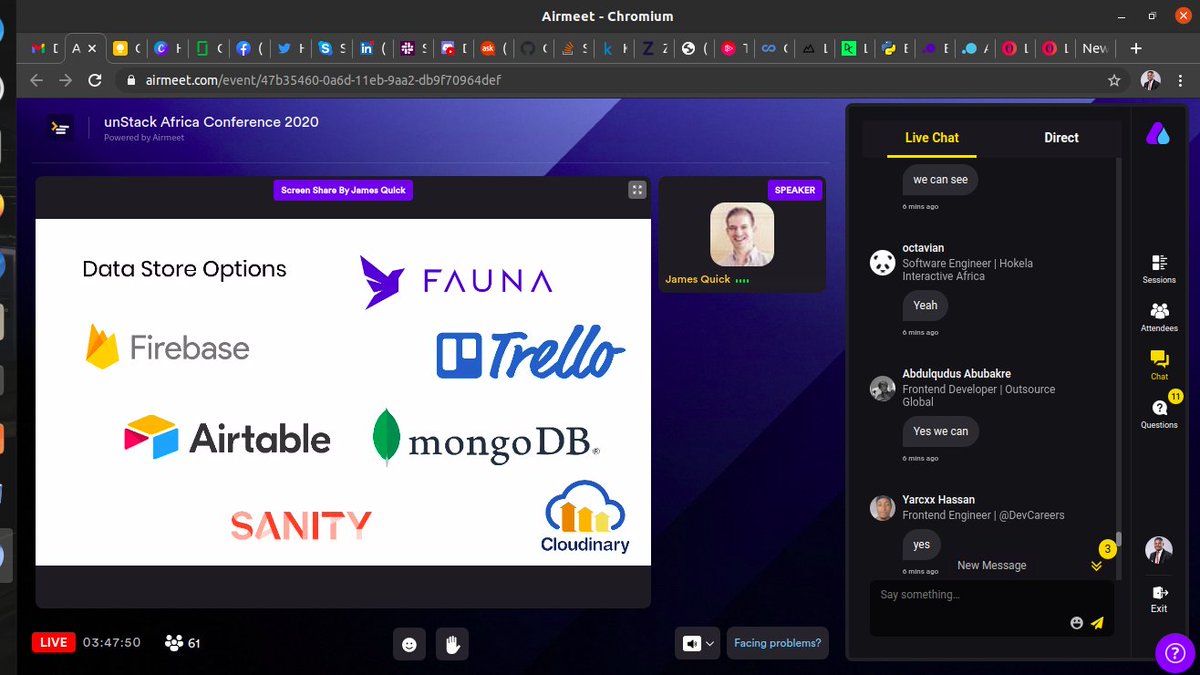The height and width of the screenshot is (675, 1200).
Task: Open your profile avatar in Airmeet sidebar
Action: click(x=1158, y=549)
